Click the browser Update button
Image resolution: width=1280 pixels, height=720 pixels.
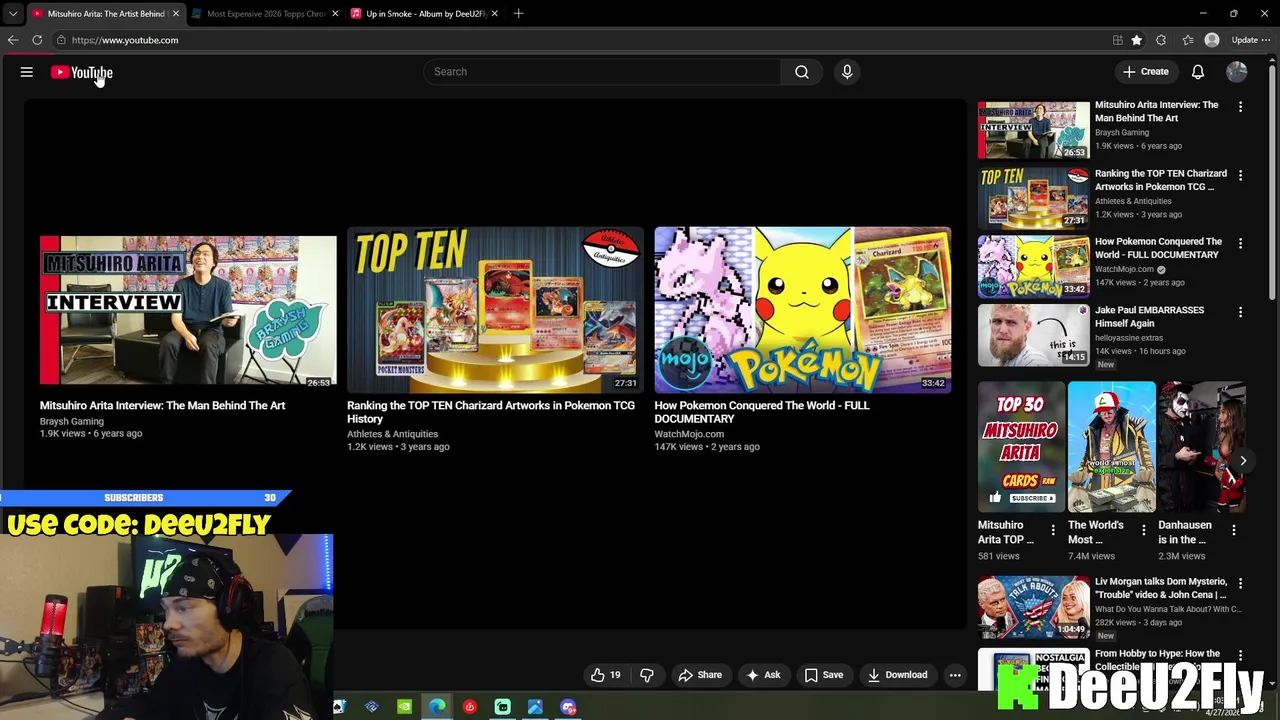[x=1244, y=40]
